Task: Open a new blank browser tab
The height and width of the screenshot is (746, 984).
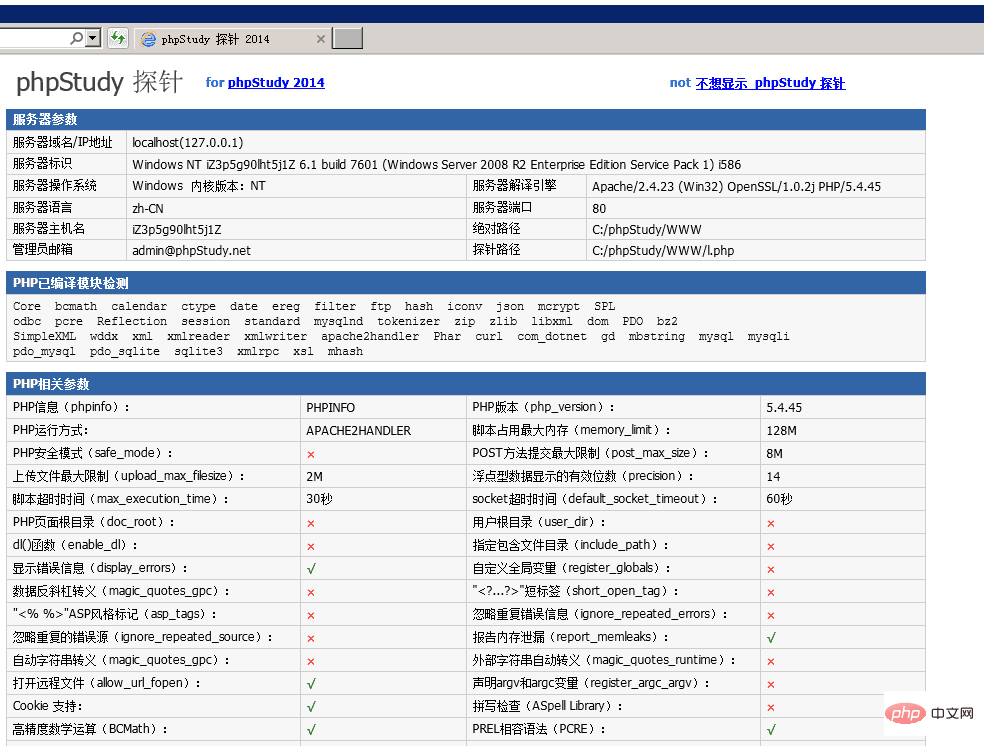Action: click(x=345, y=38)
